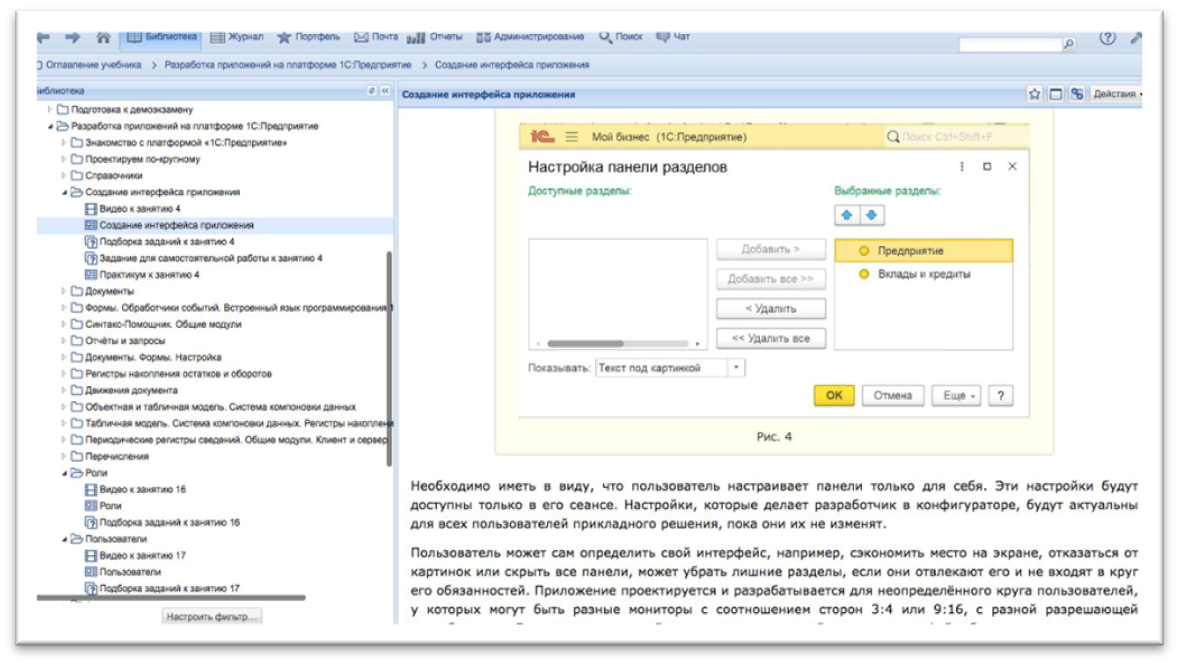Screen dimensions: 1179x665
Task: Click the folder icon of Справочники
Action: point(77,175)
